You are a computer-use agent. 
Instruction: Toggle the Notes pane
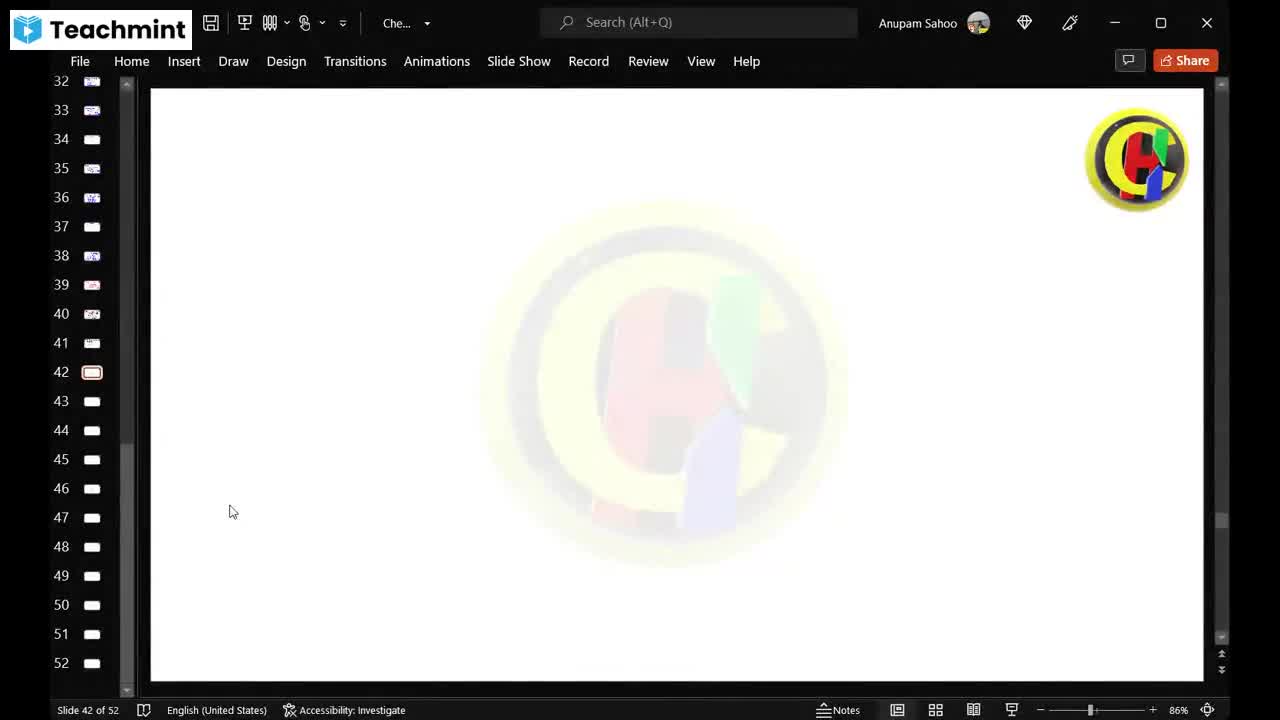point(838,710)
